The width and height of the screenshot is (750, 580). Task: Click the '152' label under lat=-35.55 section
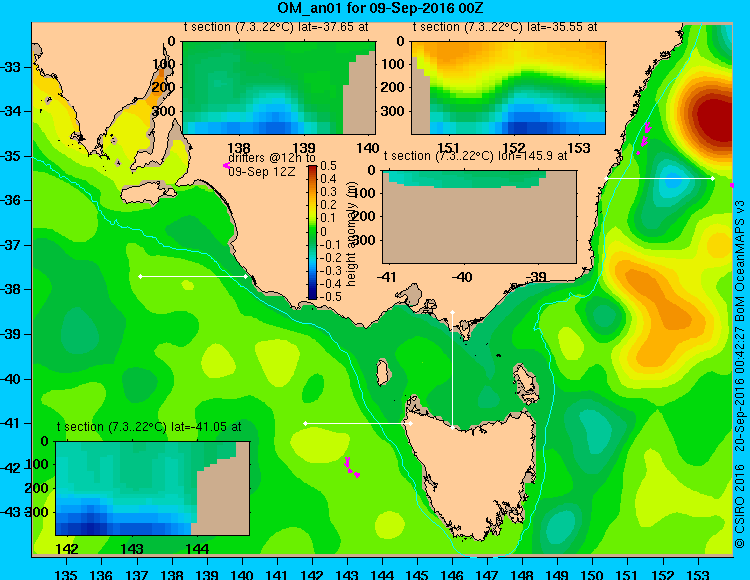point(514,148)
